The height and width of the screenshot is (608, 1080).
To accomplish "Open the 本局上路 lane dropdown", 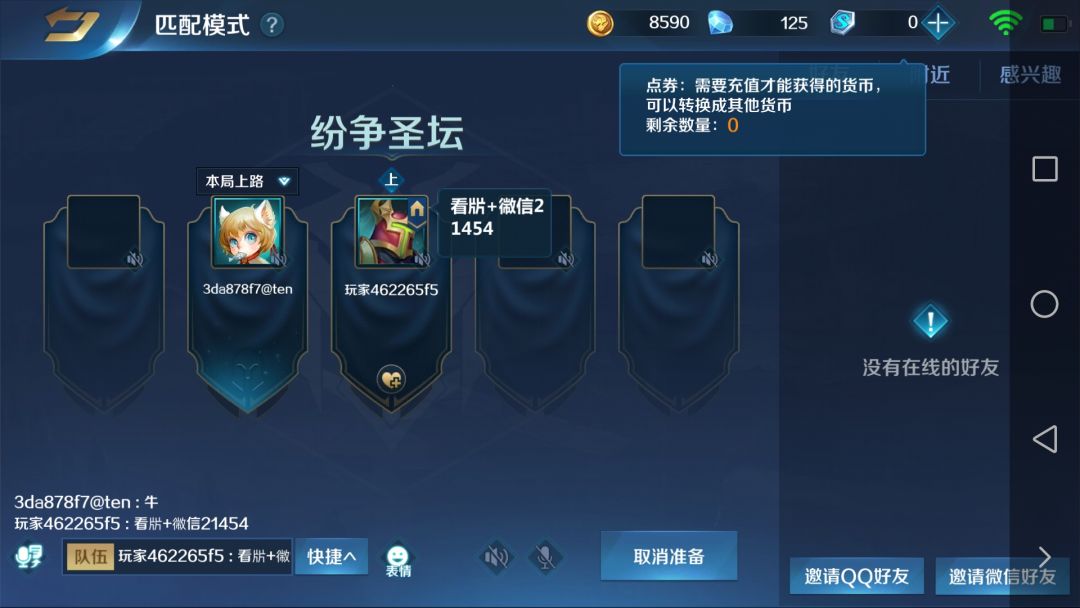I will [247, 181].
